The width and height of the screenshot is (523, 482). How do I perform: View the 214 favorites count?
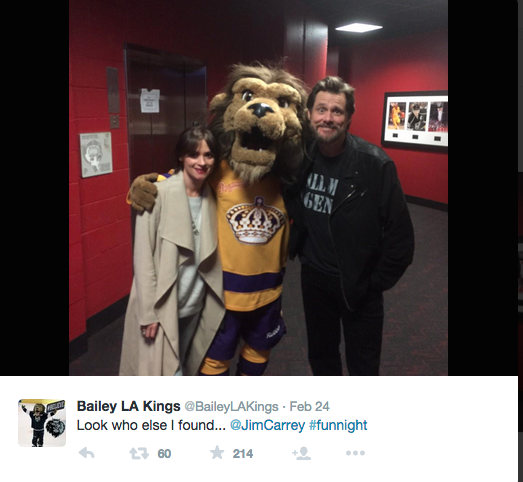(x=243, y=454)
